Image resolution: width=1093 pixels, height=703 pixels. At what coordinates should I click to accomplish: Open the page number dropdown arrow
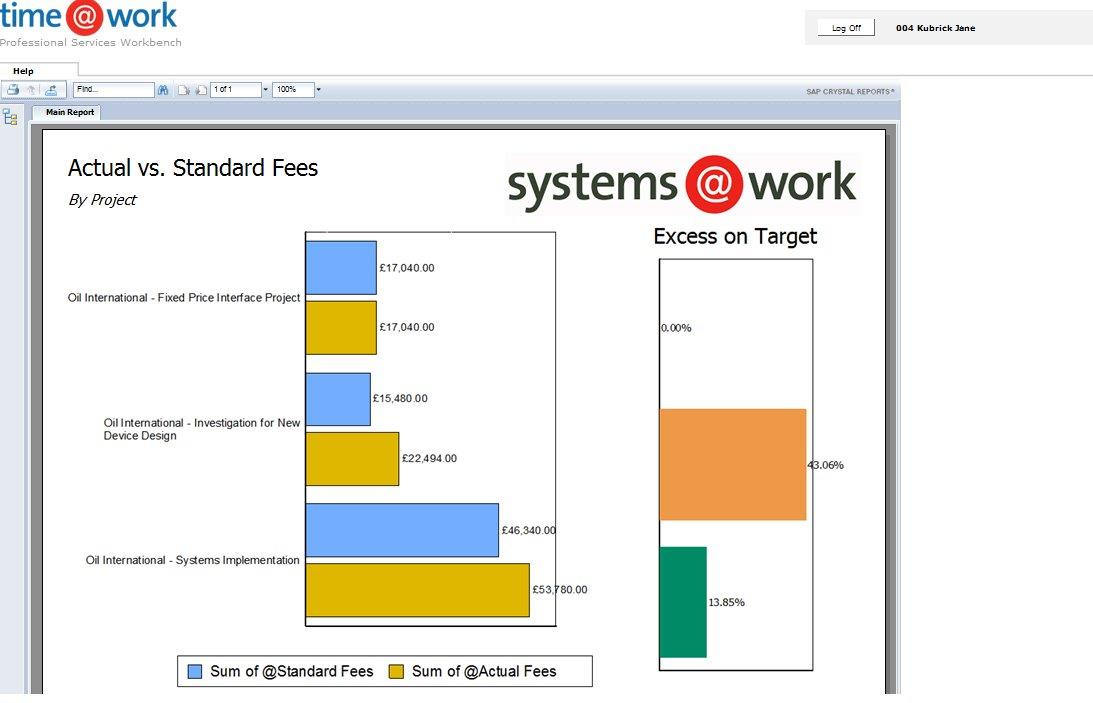[266, 90]
